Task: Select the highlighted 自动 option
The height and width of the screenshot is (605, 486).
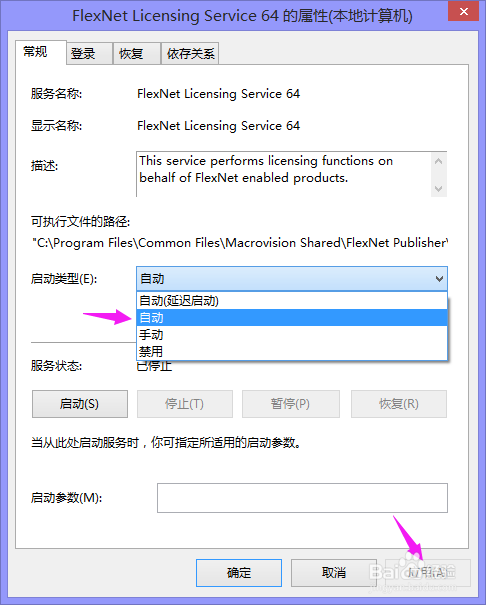Action: [x=292, y=318]
